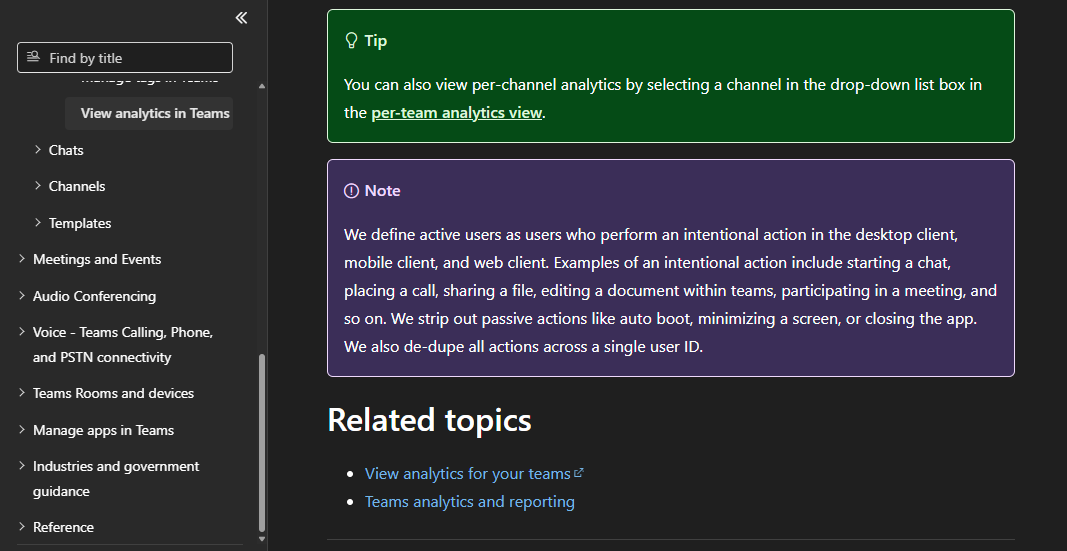Image resolution: width=1067 pixels, height=551 pixels.
Task: Open View analytics for your teams link
Action: (x=467, y=473)
